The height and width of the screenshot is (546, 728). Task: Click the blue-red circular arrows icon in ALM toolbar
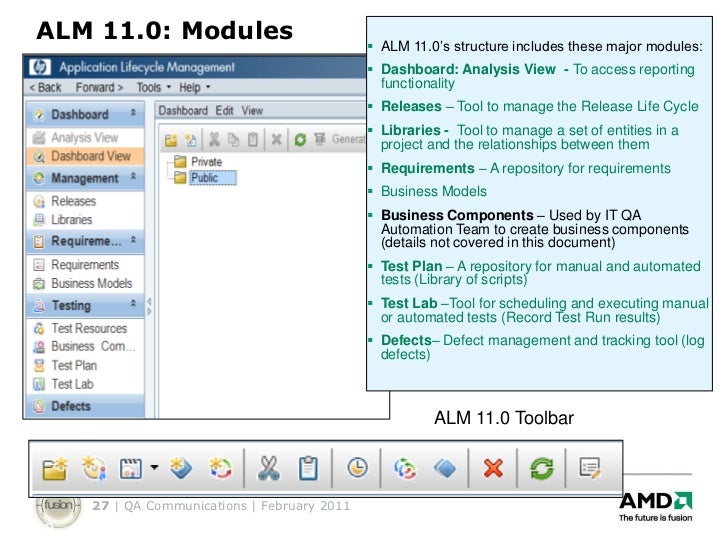point(405,468)
